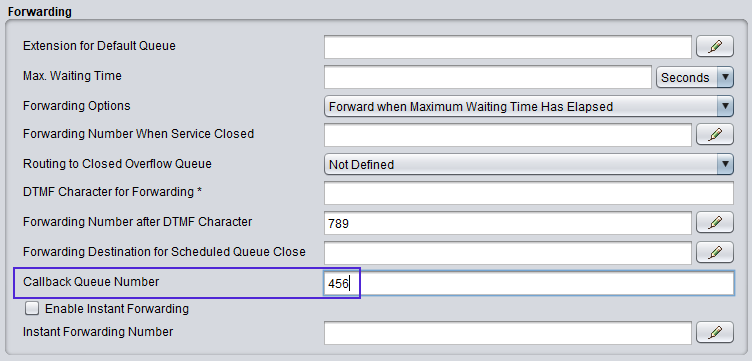Expand the Forwarding Options dropdown

pyautogui.click(x=529, y=106)
